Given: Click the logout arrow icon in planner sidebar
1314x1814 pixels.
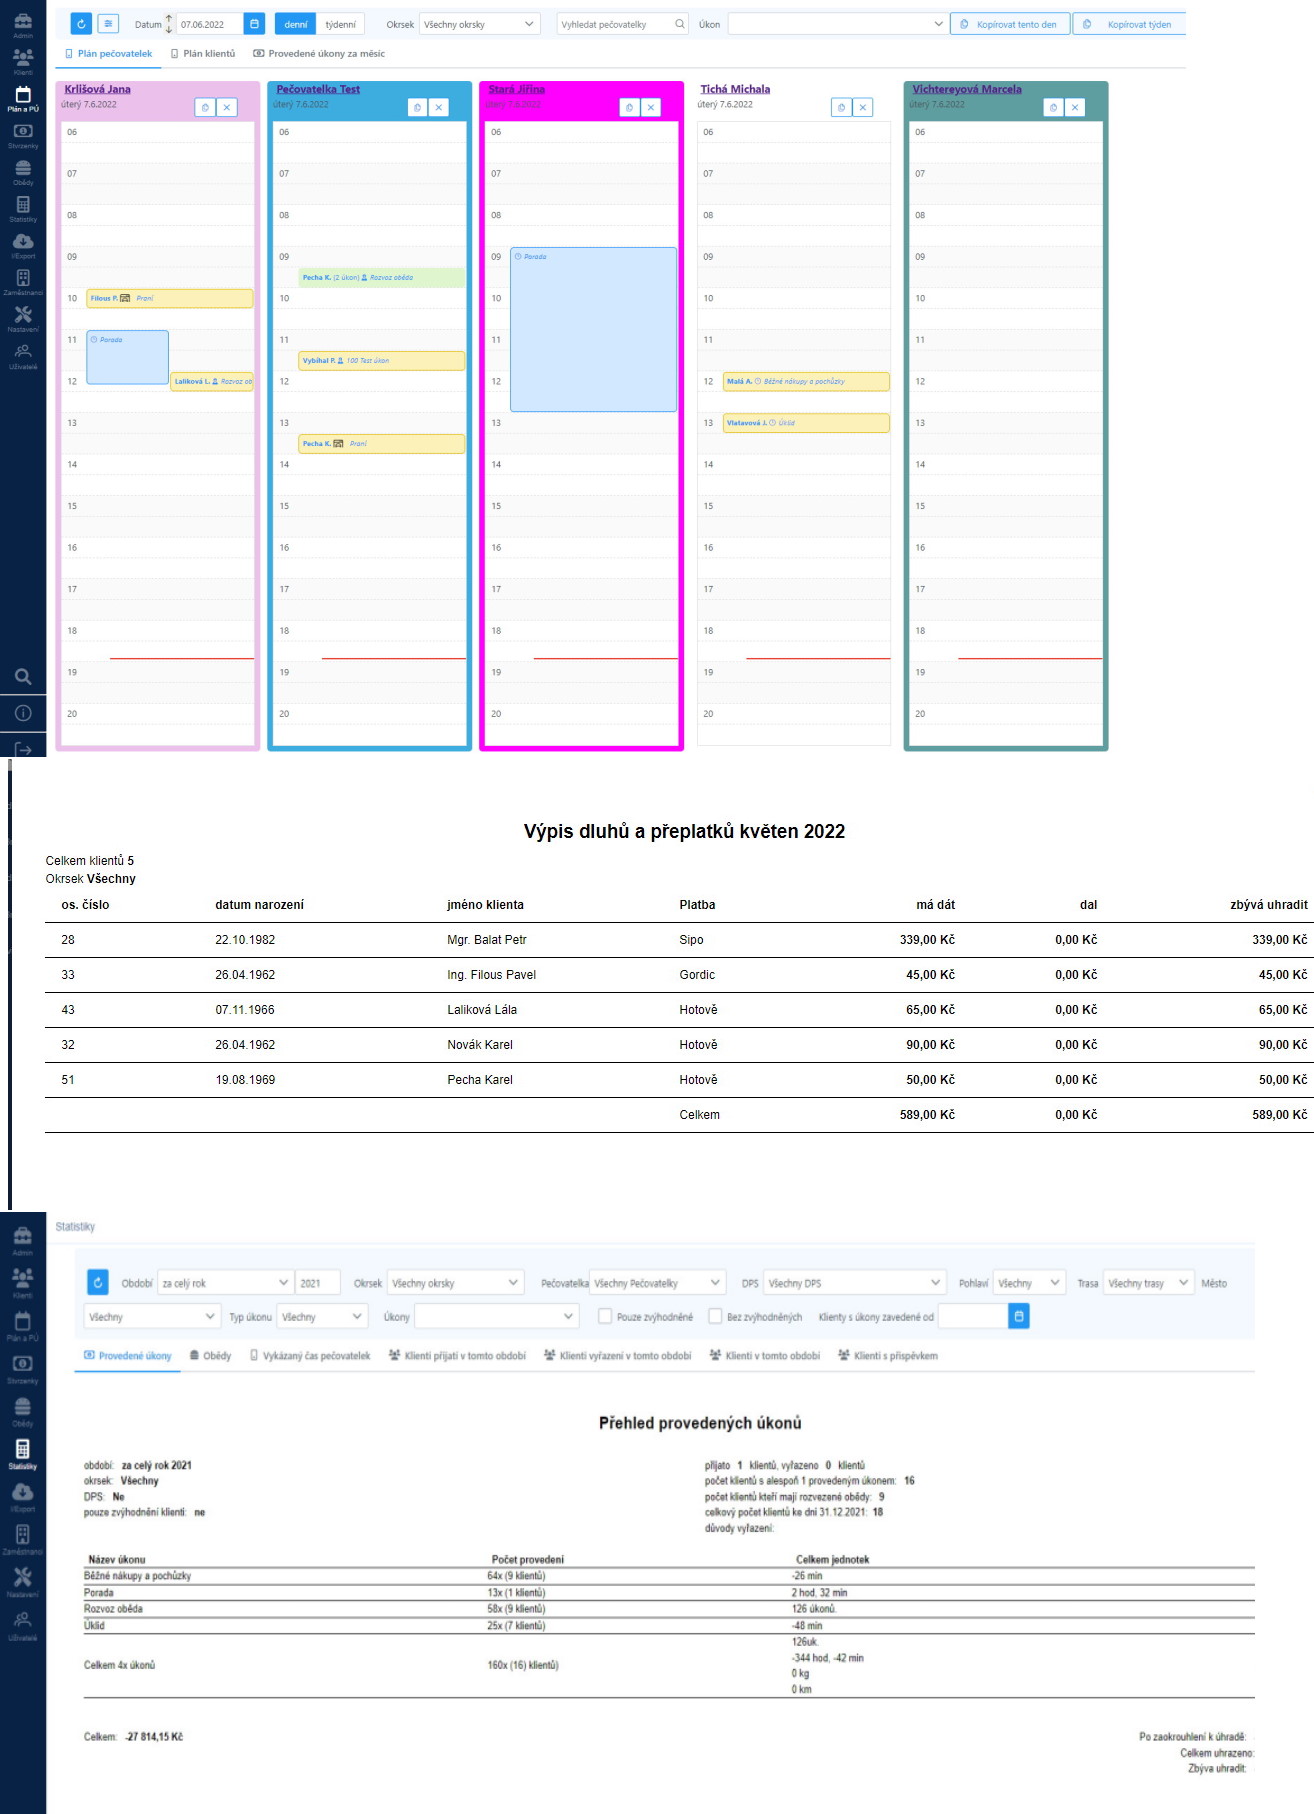Looking at the screenshot, I should (23, 749).
